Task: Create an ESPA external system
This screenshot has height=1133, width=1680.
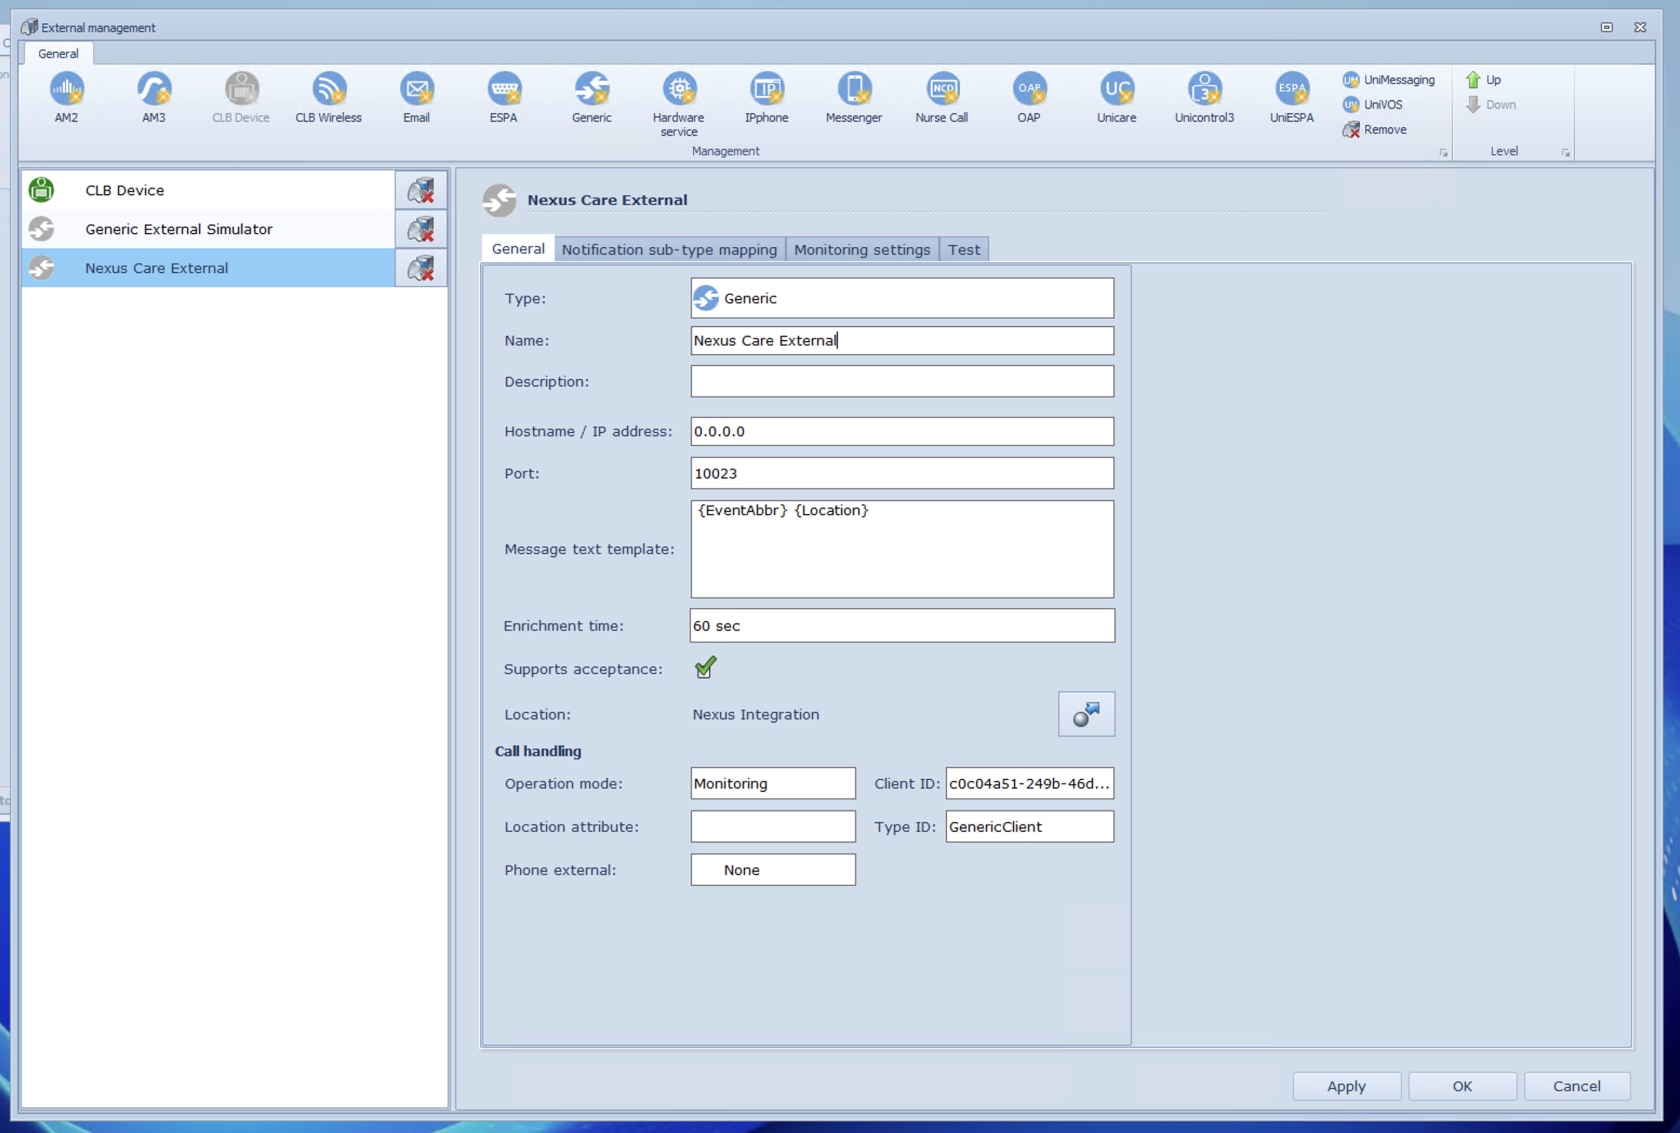Action: [x=503, y=95]
